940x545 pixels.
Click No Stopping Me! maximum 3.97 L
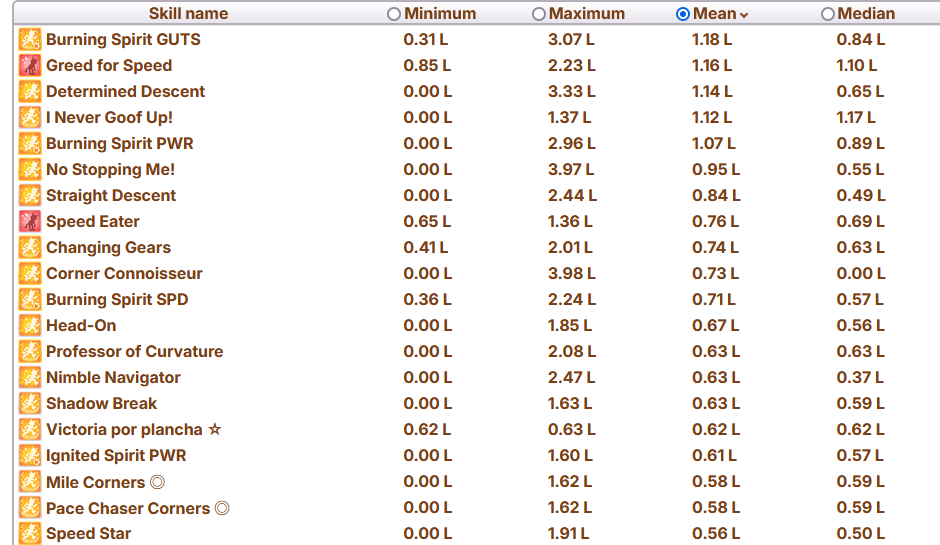tap(571, 170)
